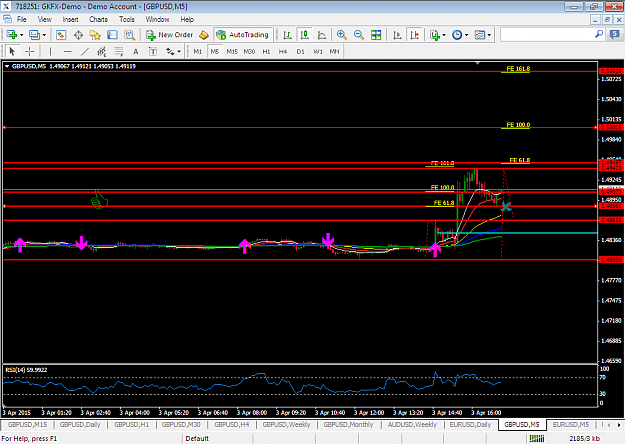Screen dimensions: 625x444
Task: Switch chart to Candlesticks mode
Action: [x=305, y=35]
